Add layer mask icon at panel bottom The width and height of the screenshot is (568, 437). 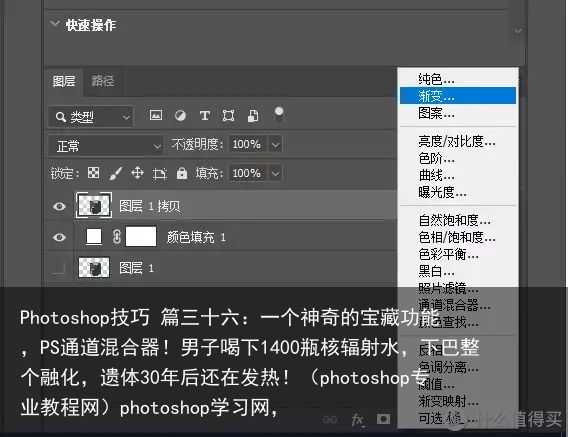coord(384,419)
